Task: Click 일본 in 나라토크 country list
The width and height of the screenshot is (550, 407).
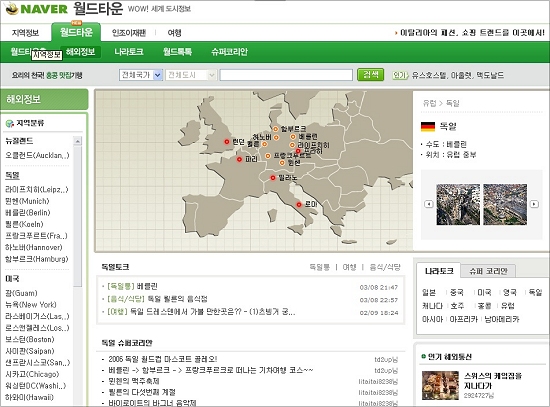Action: (x=429, y=292)
